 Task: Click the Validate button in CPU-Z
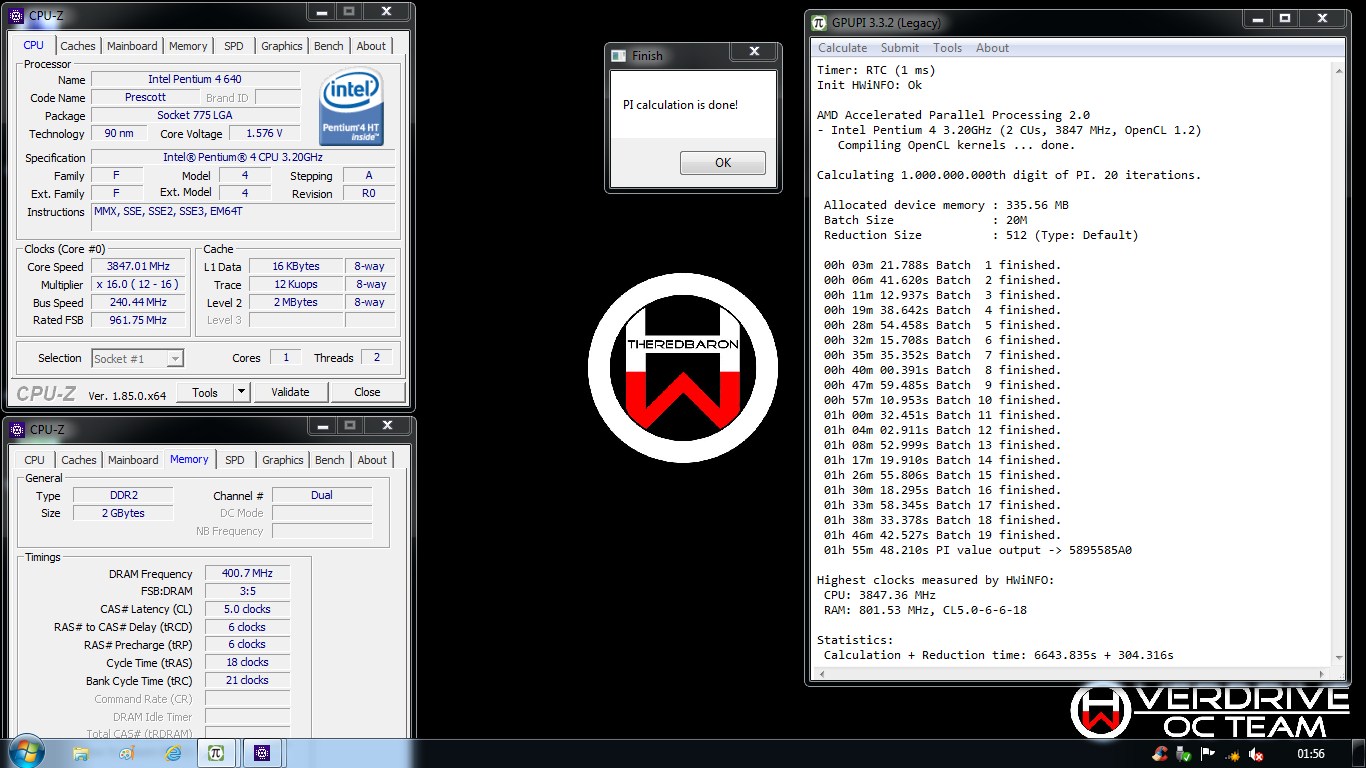pyautogui.click(x=290, y=392)
